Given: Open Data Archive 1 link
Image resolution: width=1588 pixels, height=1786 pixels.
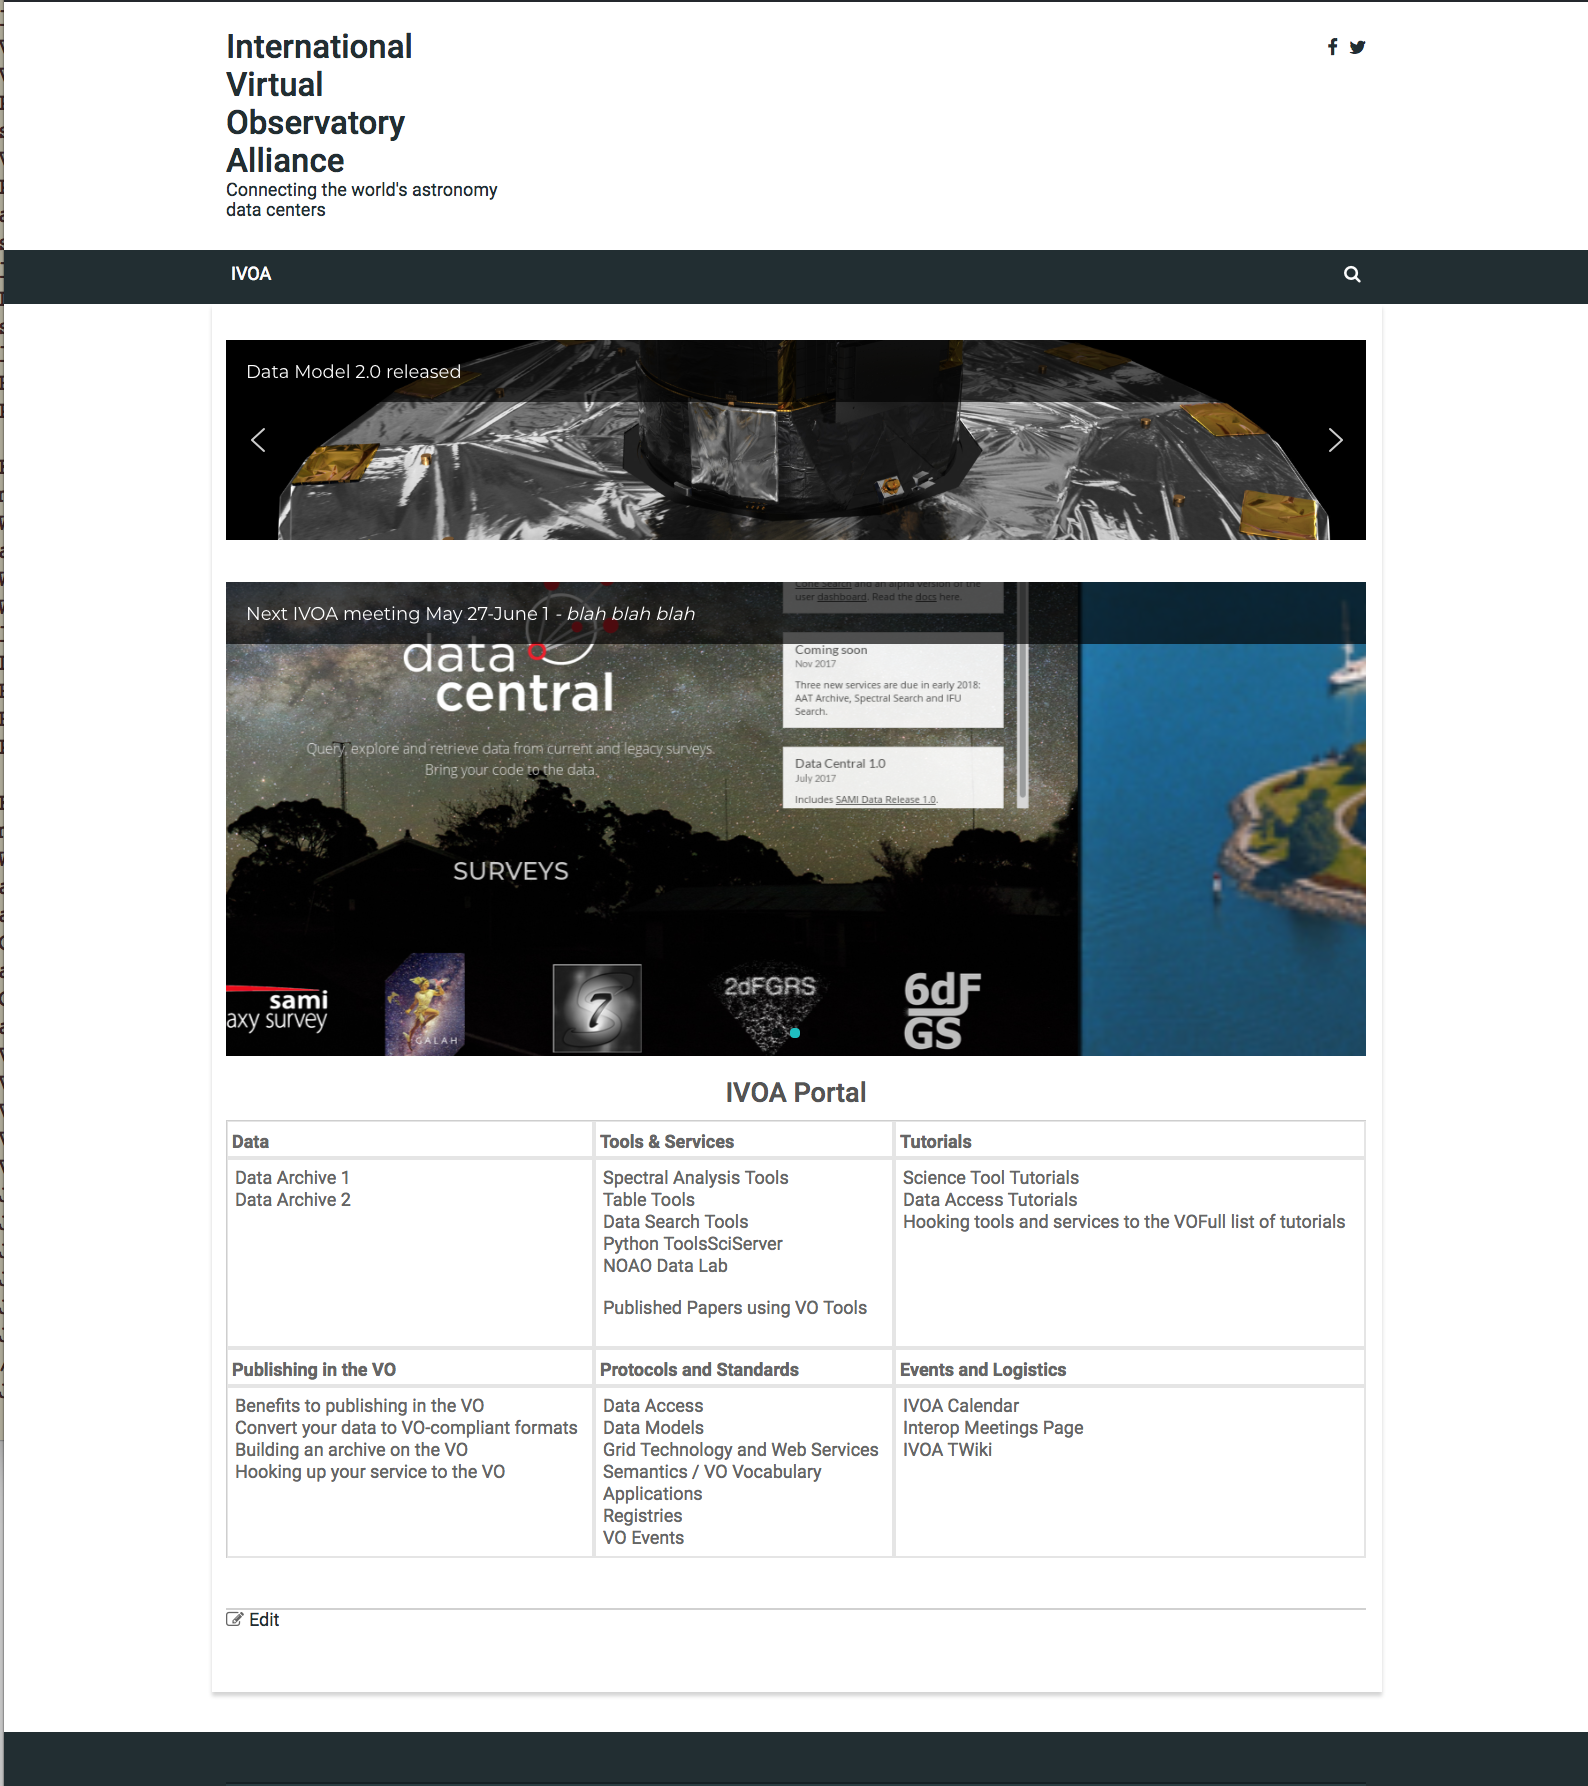Looking at the screenshot, I should 292,1178.
